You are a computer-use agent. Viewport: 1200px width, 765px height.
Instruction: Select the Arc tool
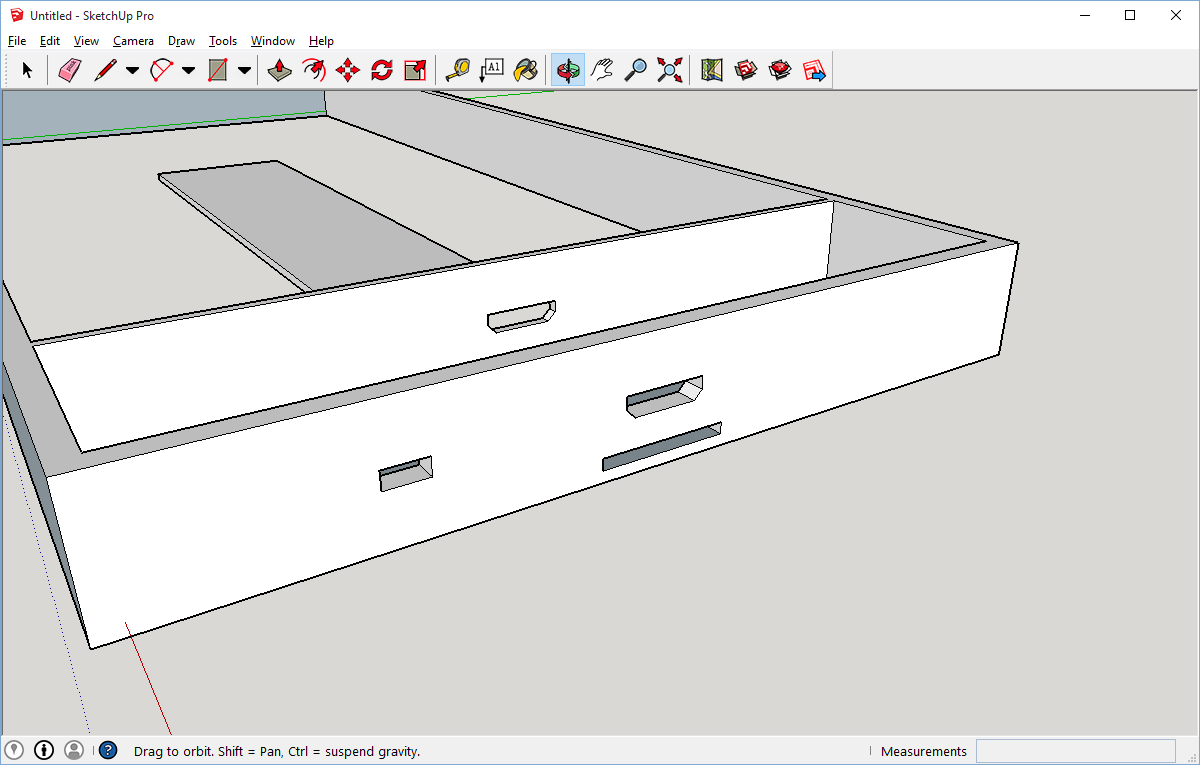161,70
